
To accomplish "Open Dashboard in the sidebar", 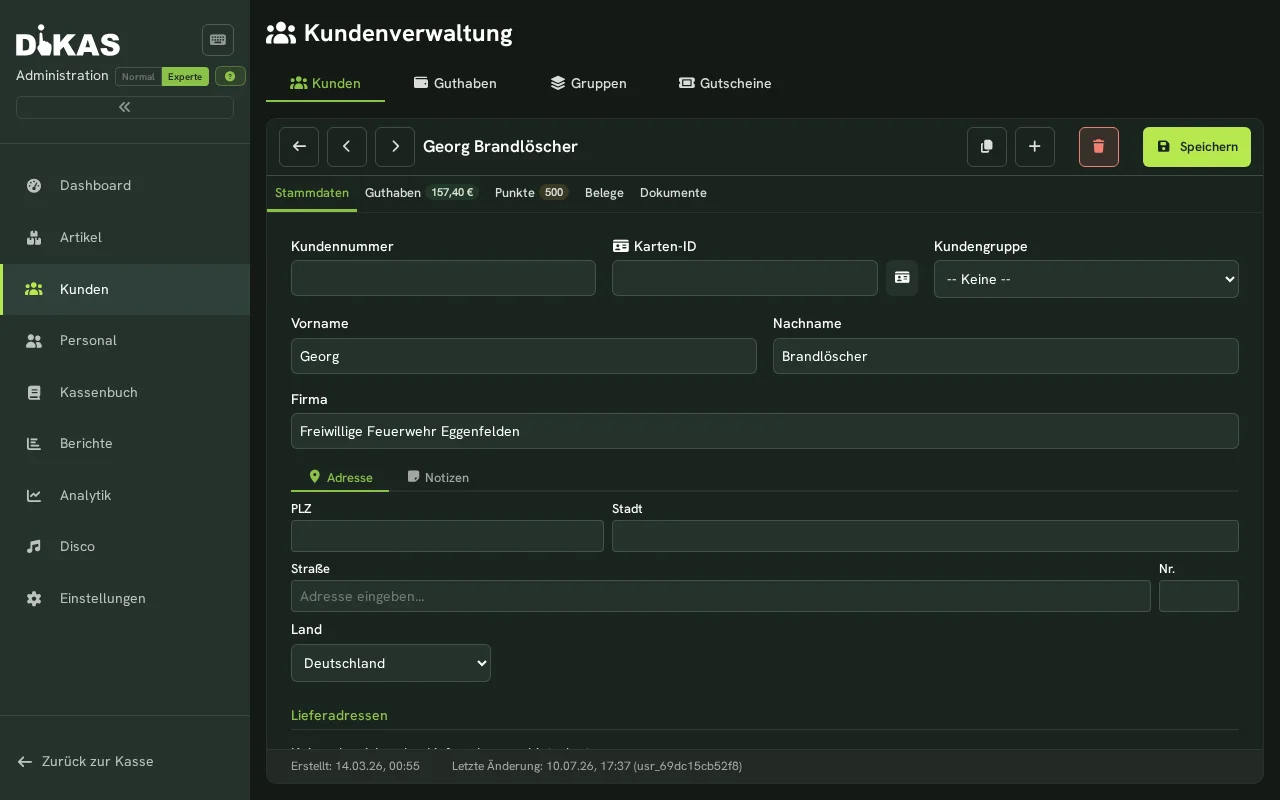I will click(125, 185).
